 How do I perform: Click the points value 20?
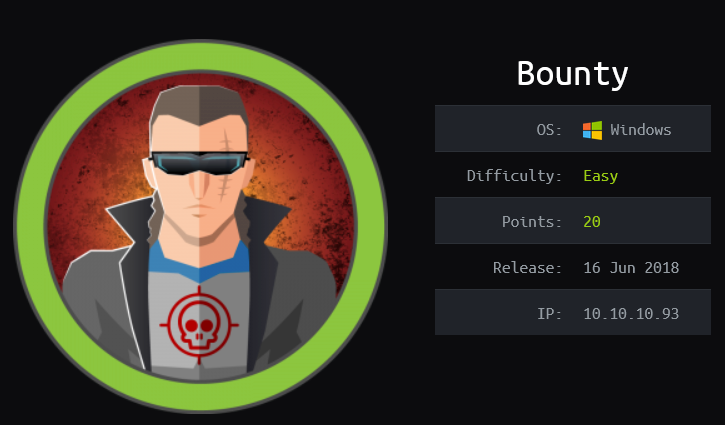[x=592, y=222]
